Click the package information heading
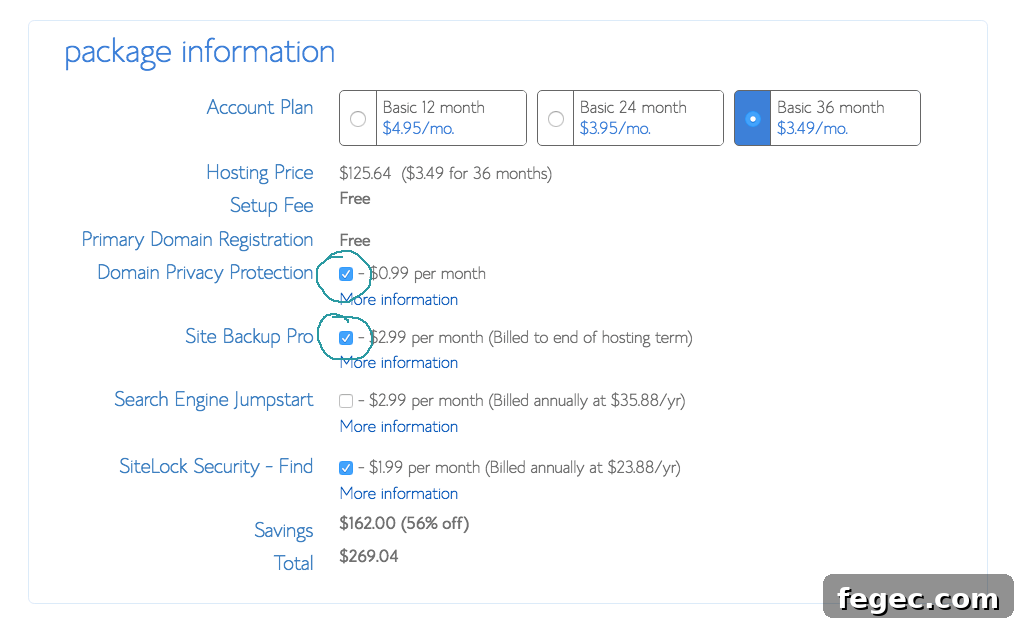The width and height of the screenshot is (1015, 625). pos(199,52)
